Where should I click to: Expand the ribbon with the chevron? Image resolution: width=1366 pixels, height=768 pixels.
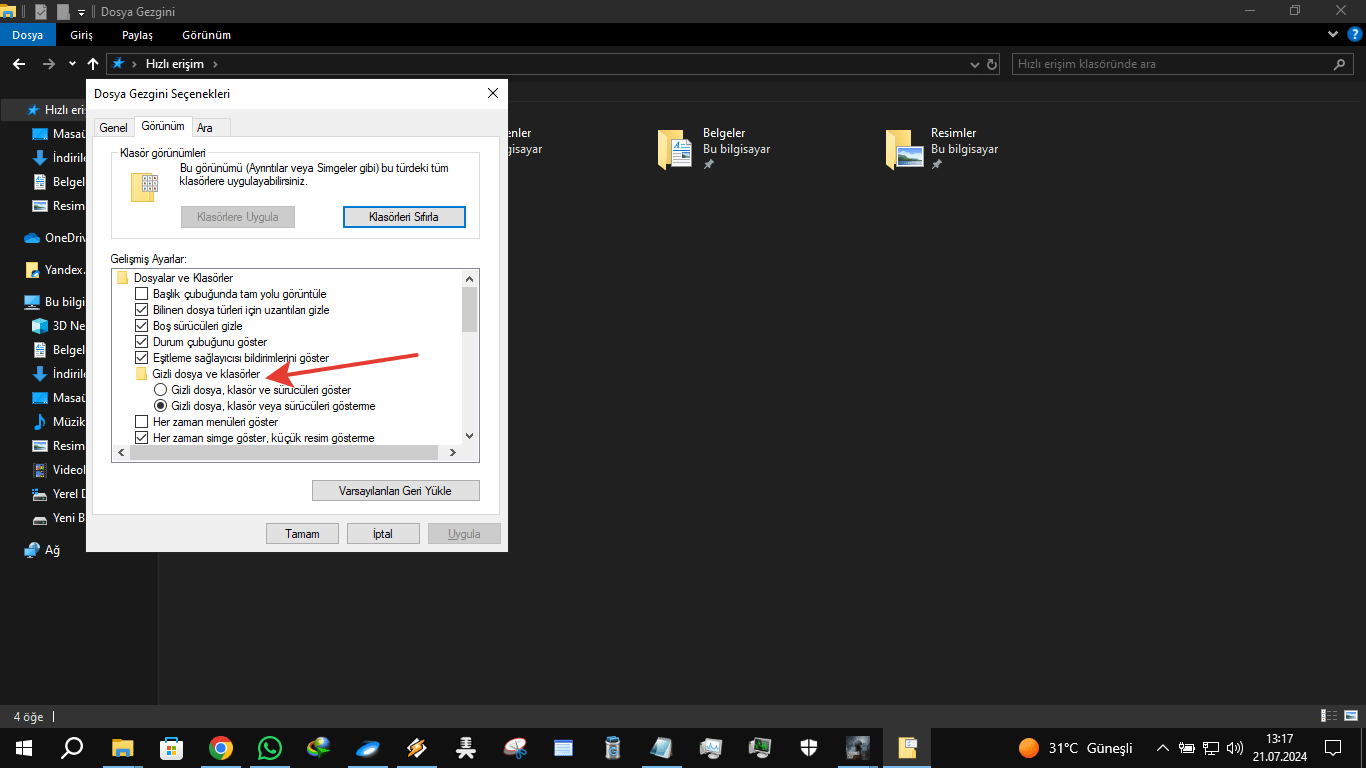[1333, 35]
